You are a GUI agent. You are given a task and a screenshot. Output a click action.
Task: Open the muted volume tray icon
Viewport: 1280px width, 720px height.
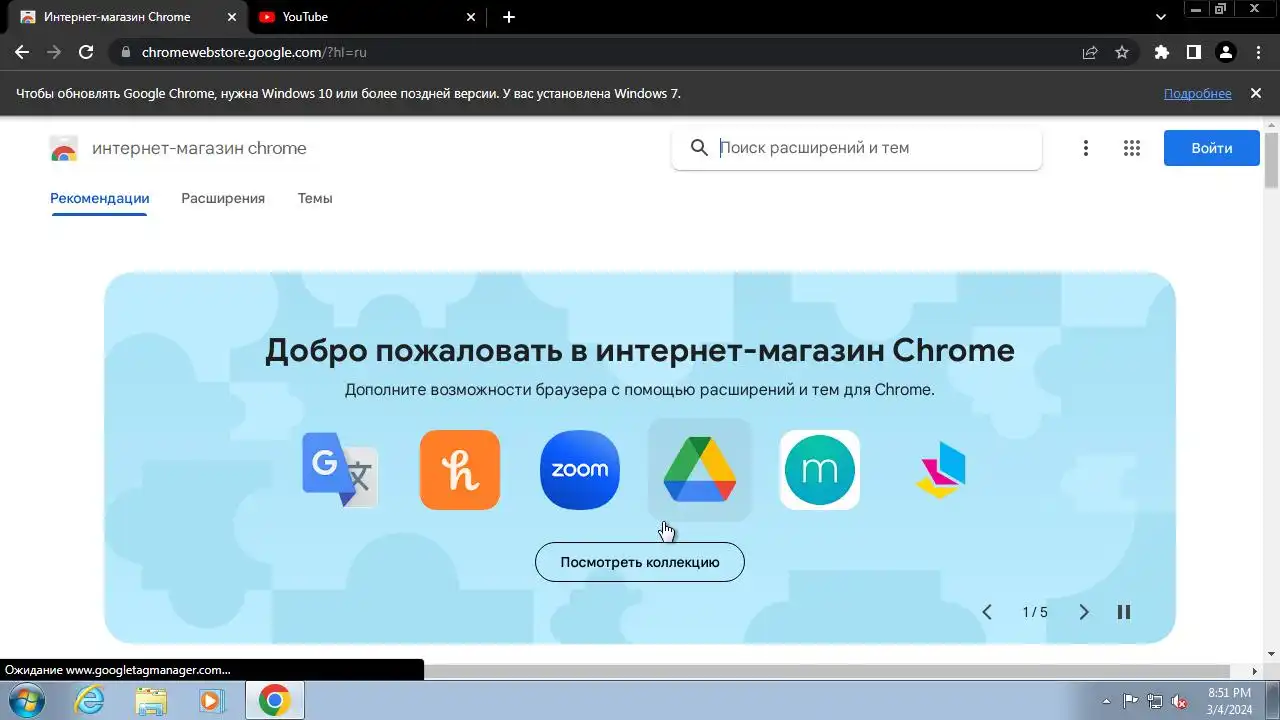[x=1180, y=701]
